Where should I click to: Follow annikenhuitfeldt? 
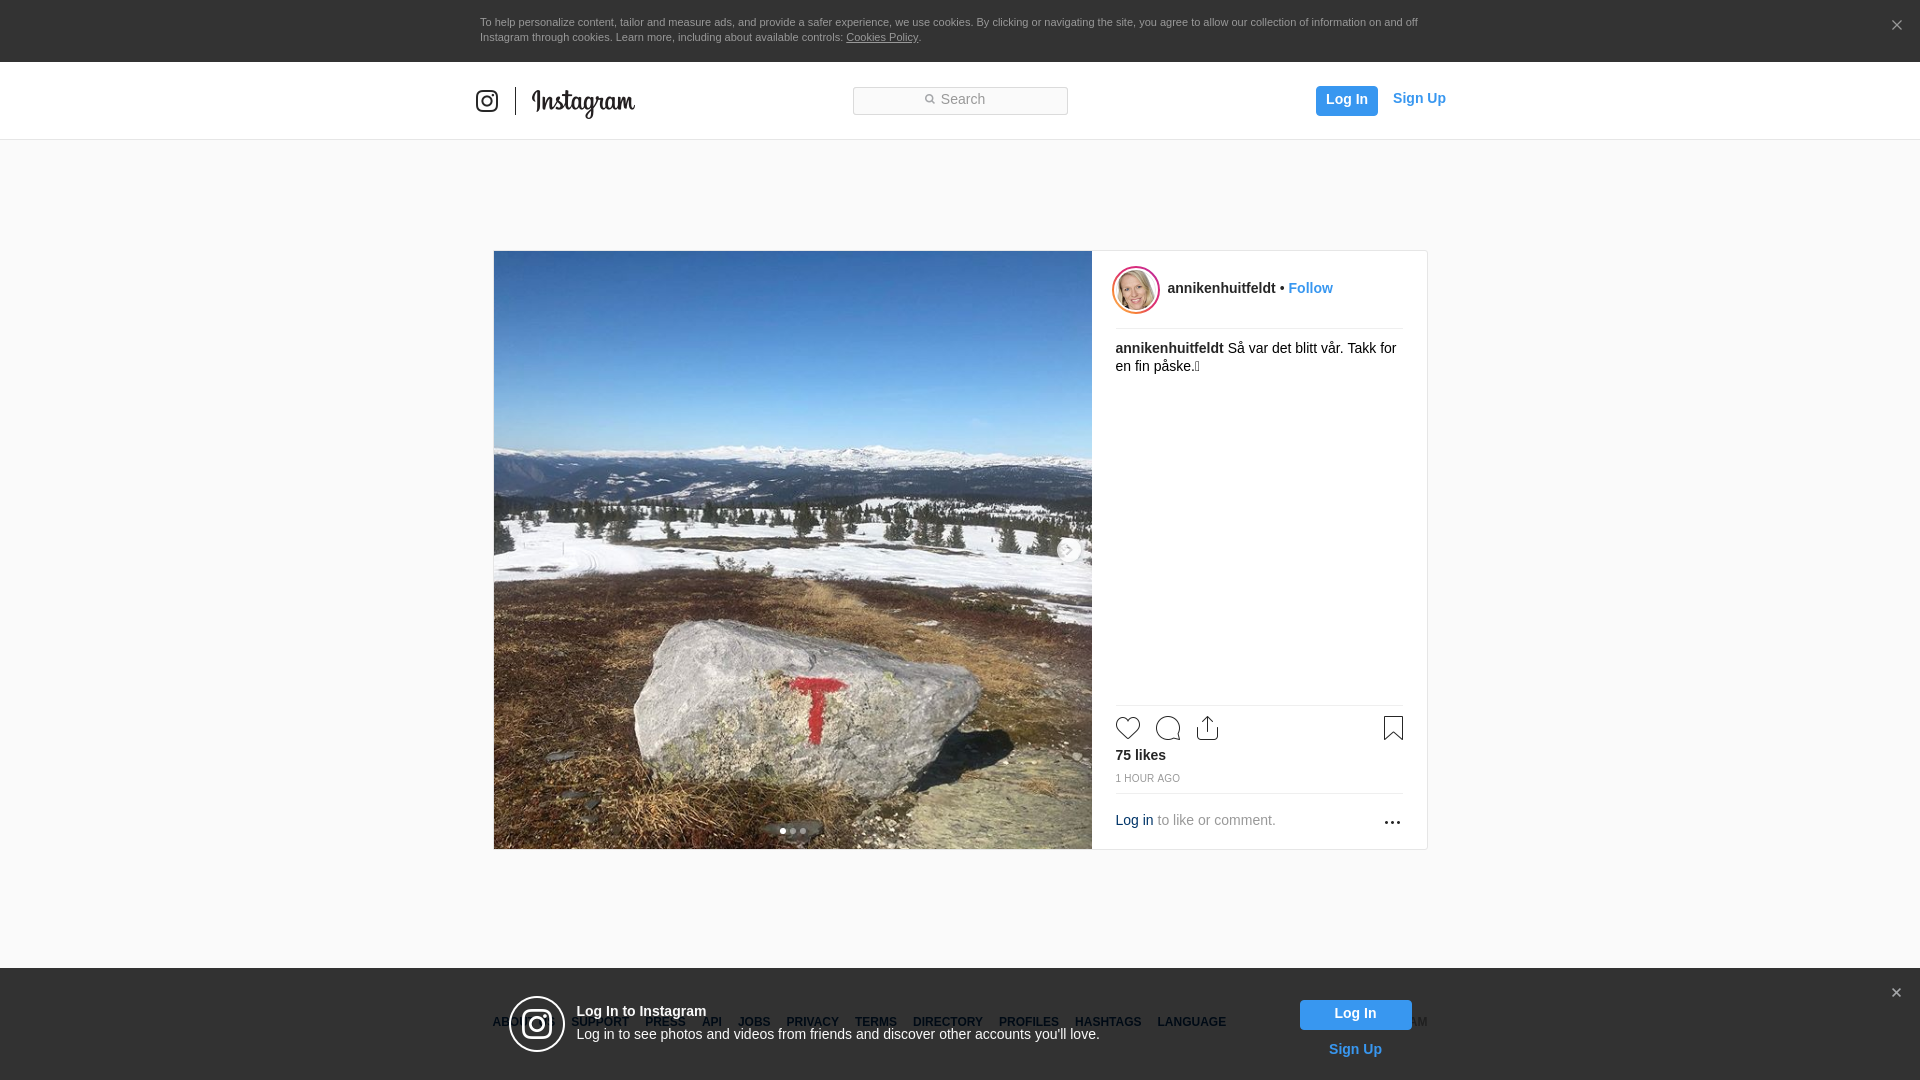coord(1310,288)
